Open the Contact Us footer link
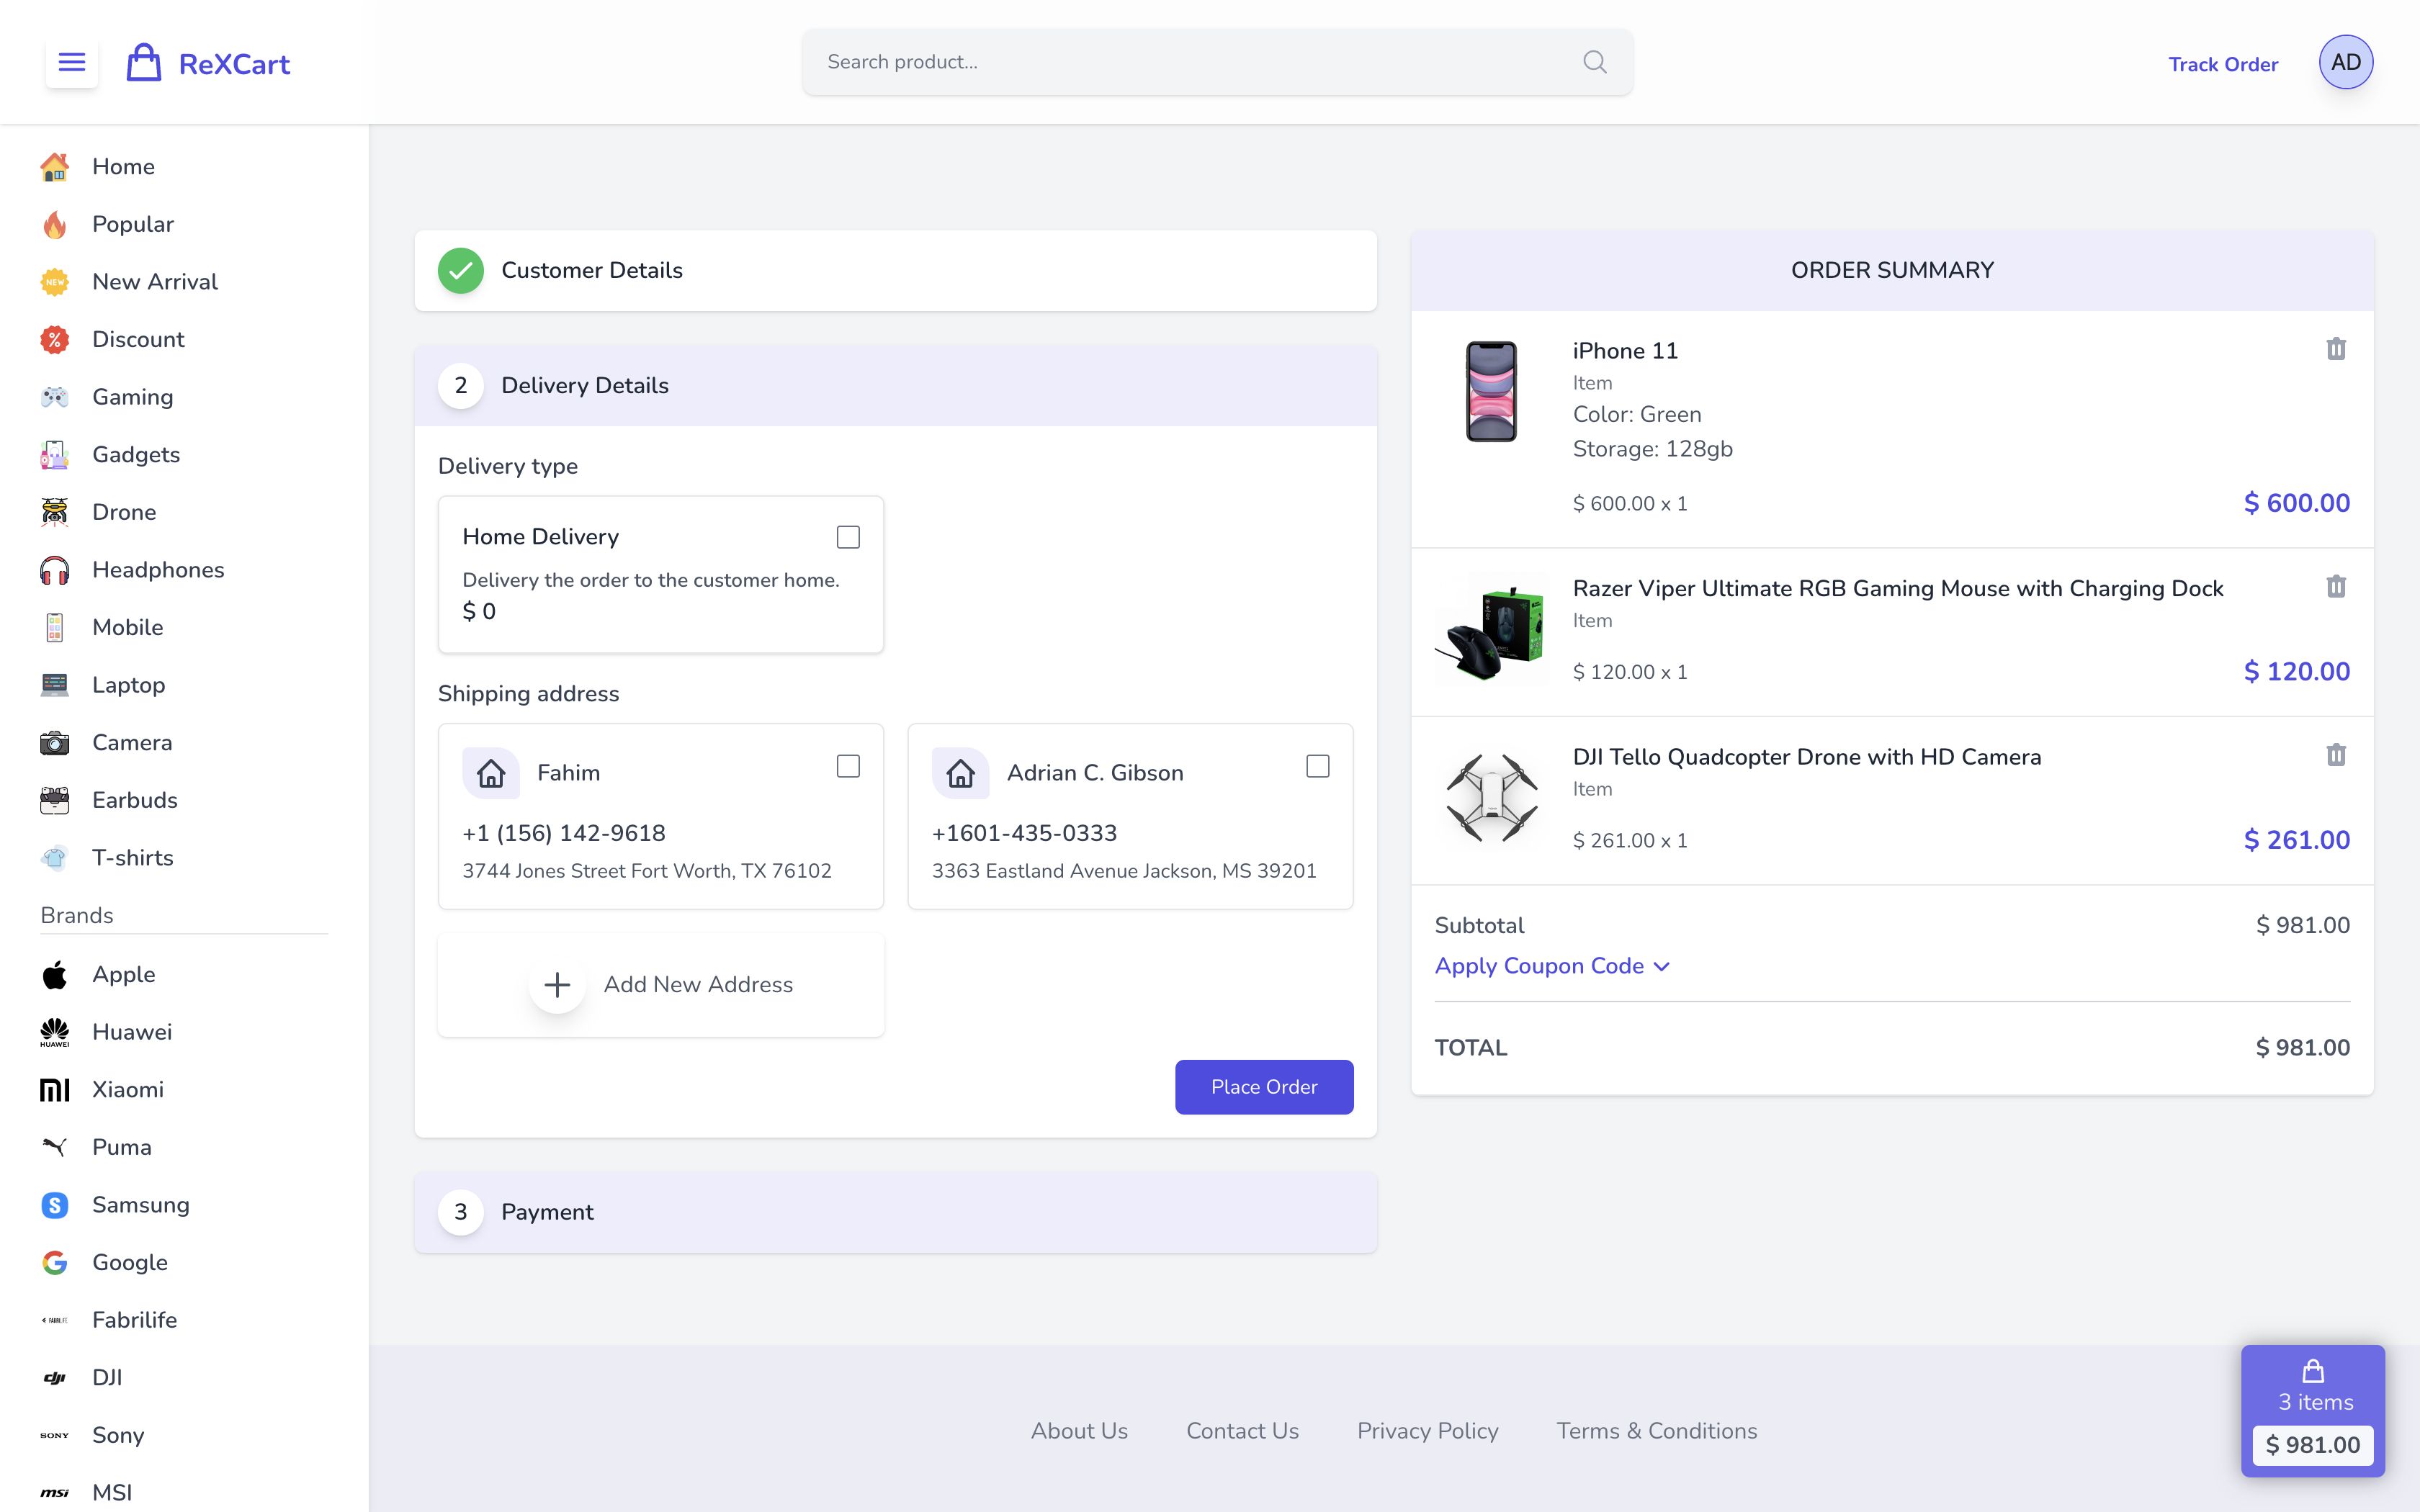This screenshot has height=1512, width=2420. pos(1242,1431)
